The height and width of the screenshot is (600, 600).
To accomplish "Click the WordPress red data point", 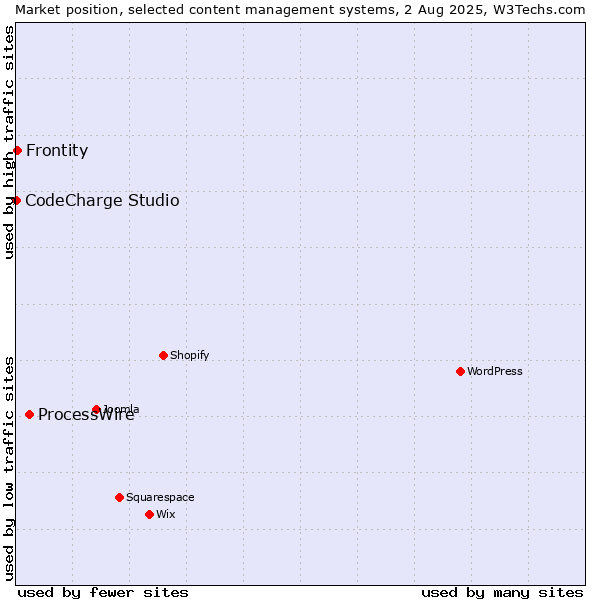I will coord(460,372).
